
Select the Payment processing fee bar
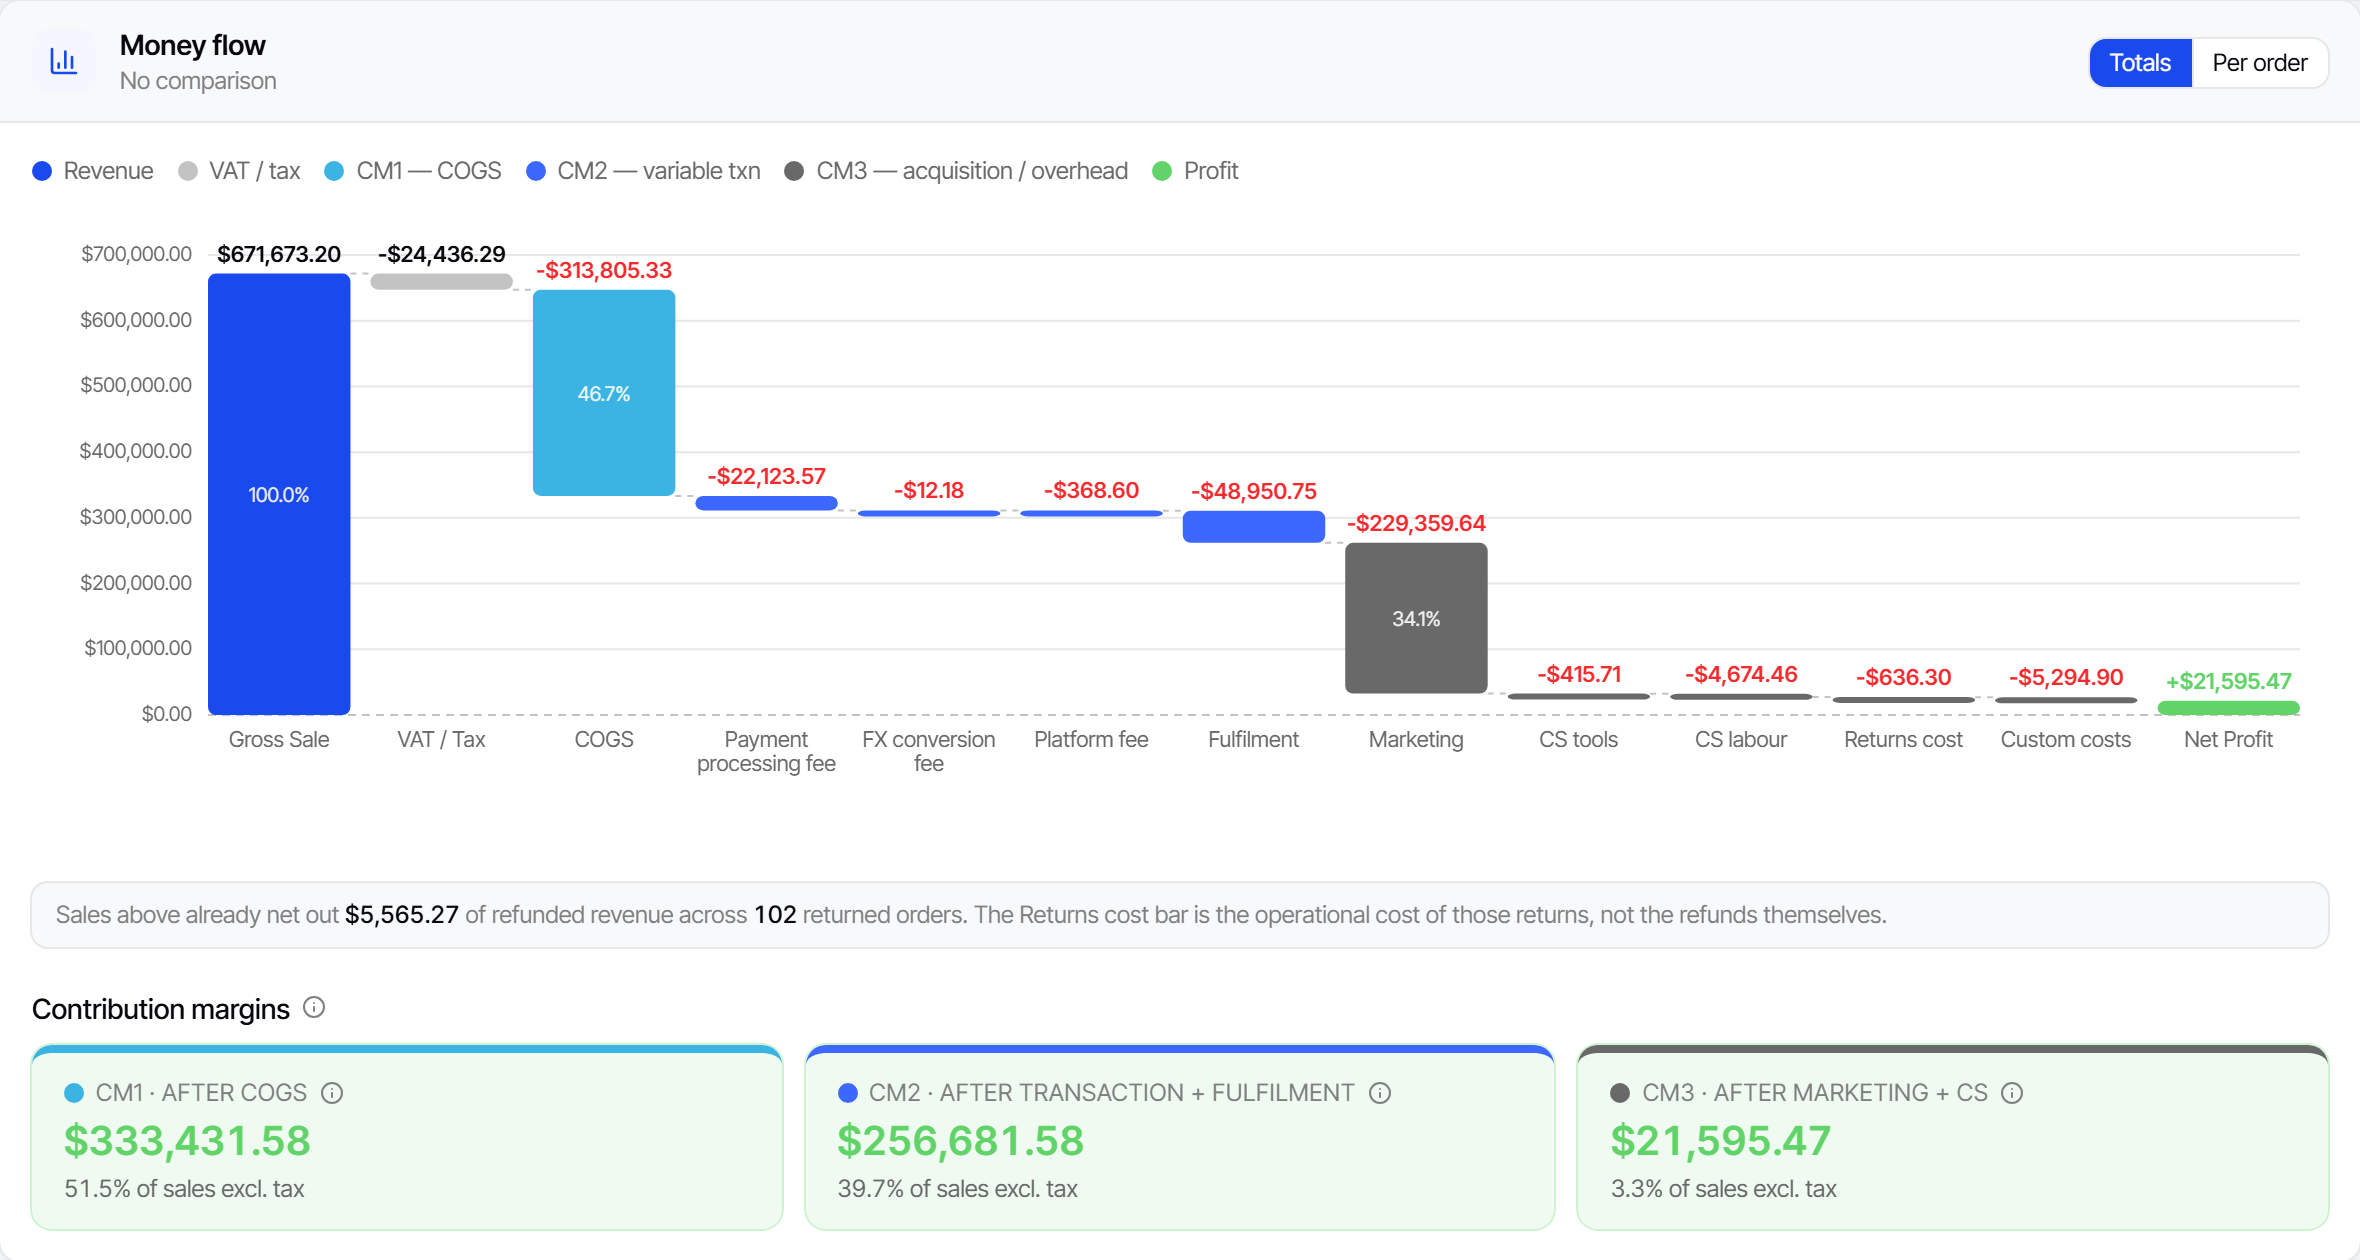(766, 503)
